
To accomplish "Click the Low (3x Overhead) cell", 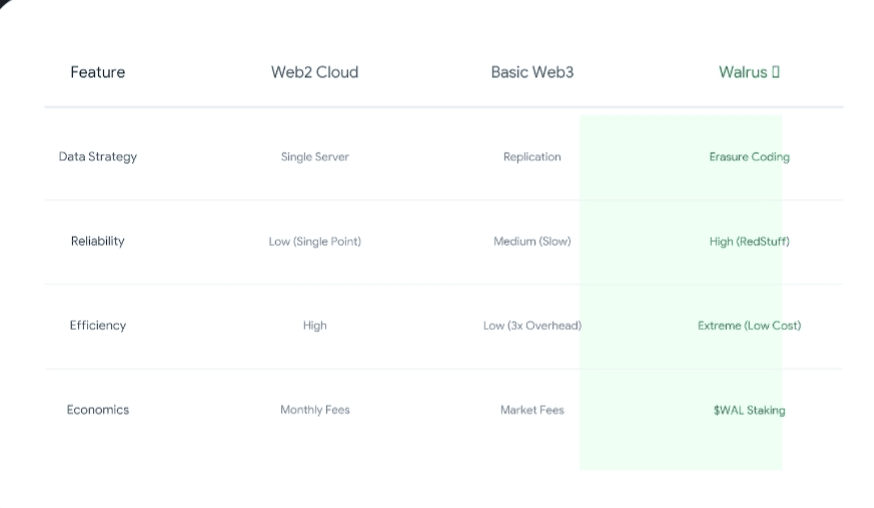I will [x=532, y=326].
